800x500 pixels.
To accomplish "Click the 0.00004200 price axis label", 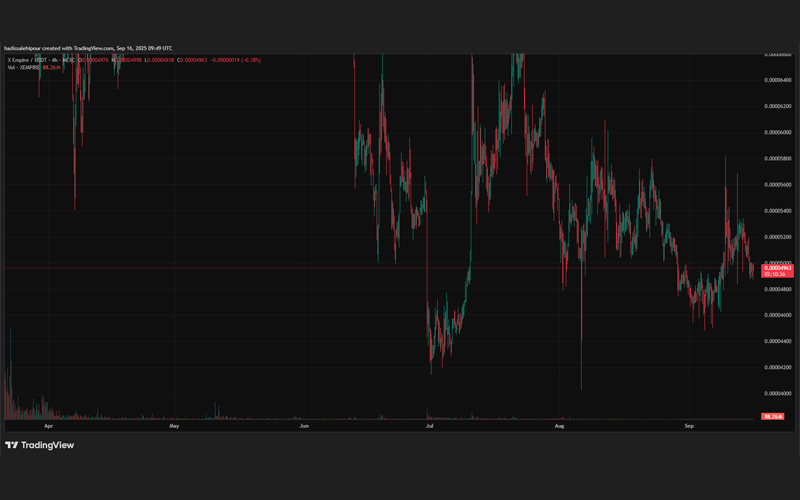I will click(778, 367).
